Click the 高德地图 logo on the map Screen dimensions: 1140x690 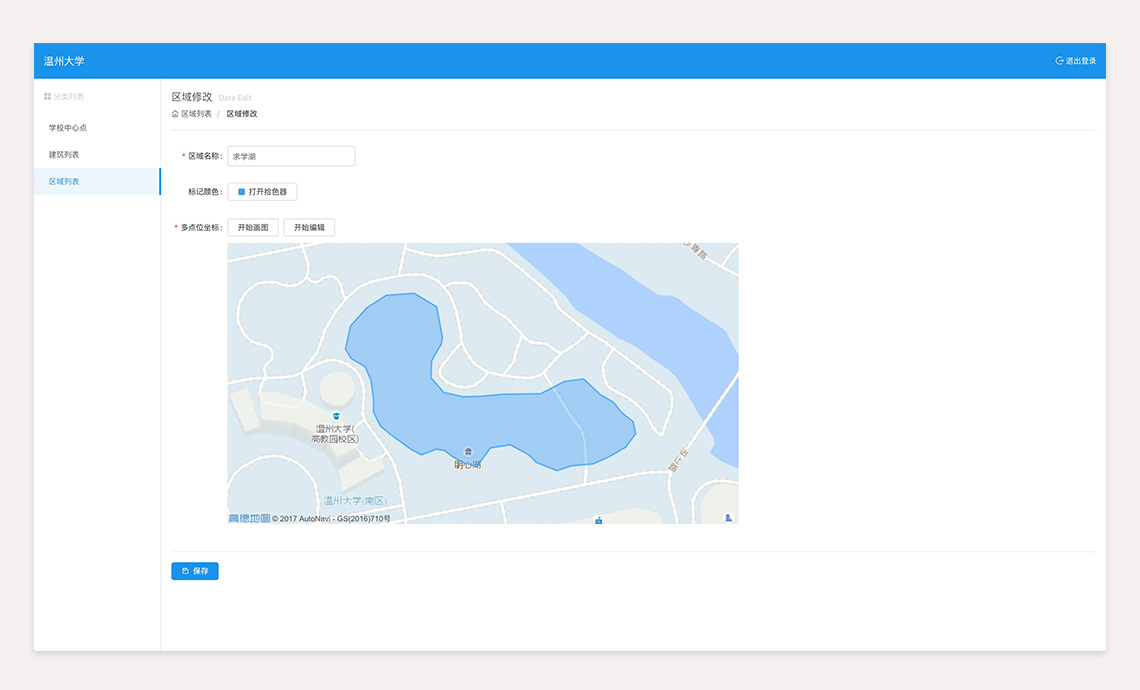[x=249, y=518]
